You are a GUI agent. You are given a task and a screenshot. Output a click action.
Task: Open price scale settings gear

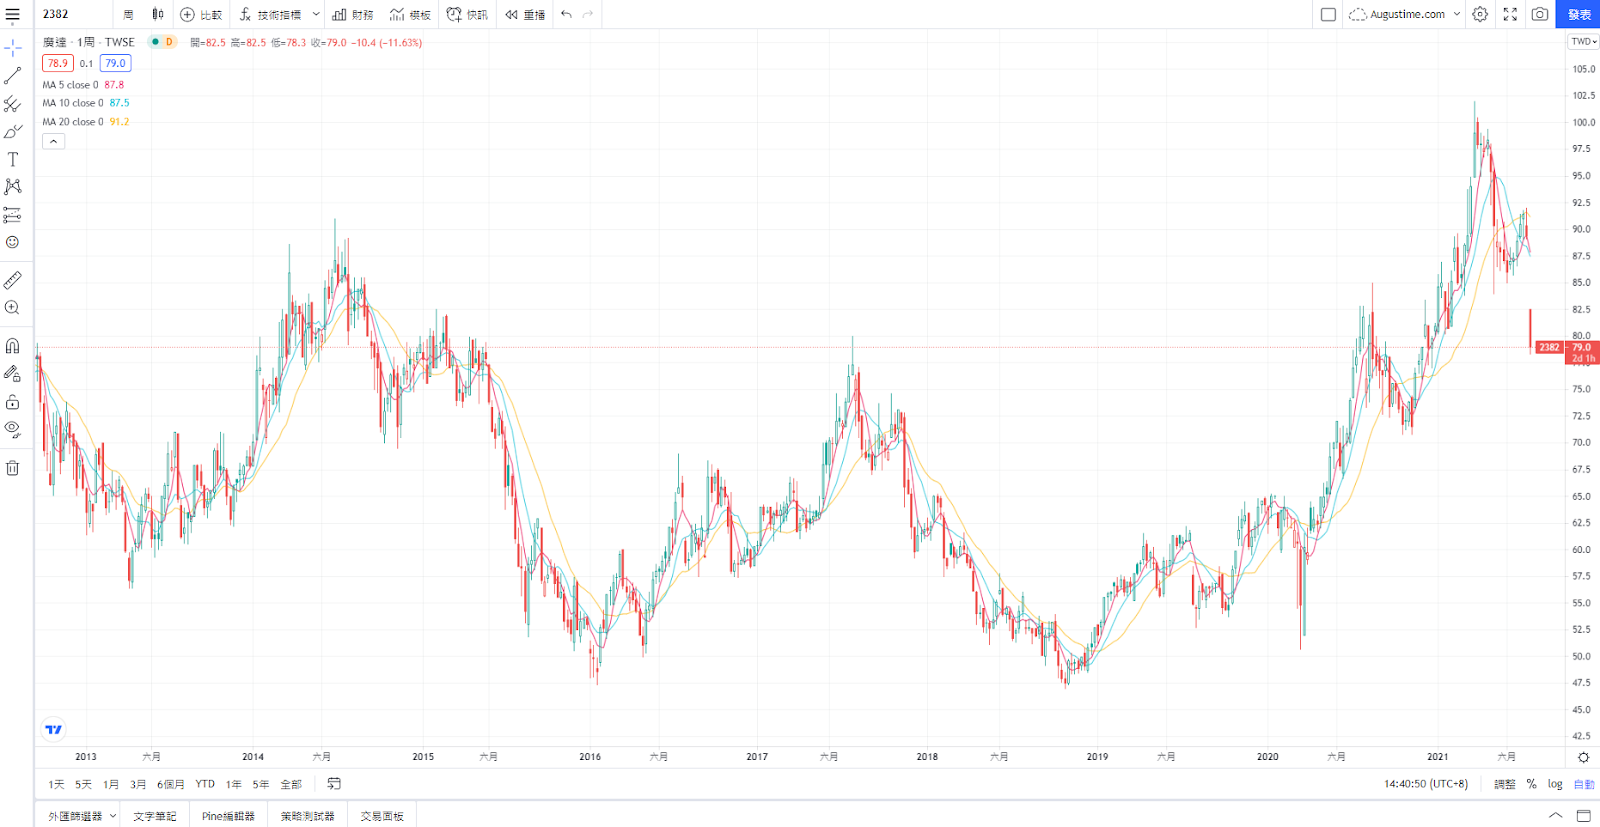pos(1583,757)
